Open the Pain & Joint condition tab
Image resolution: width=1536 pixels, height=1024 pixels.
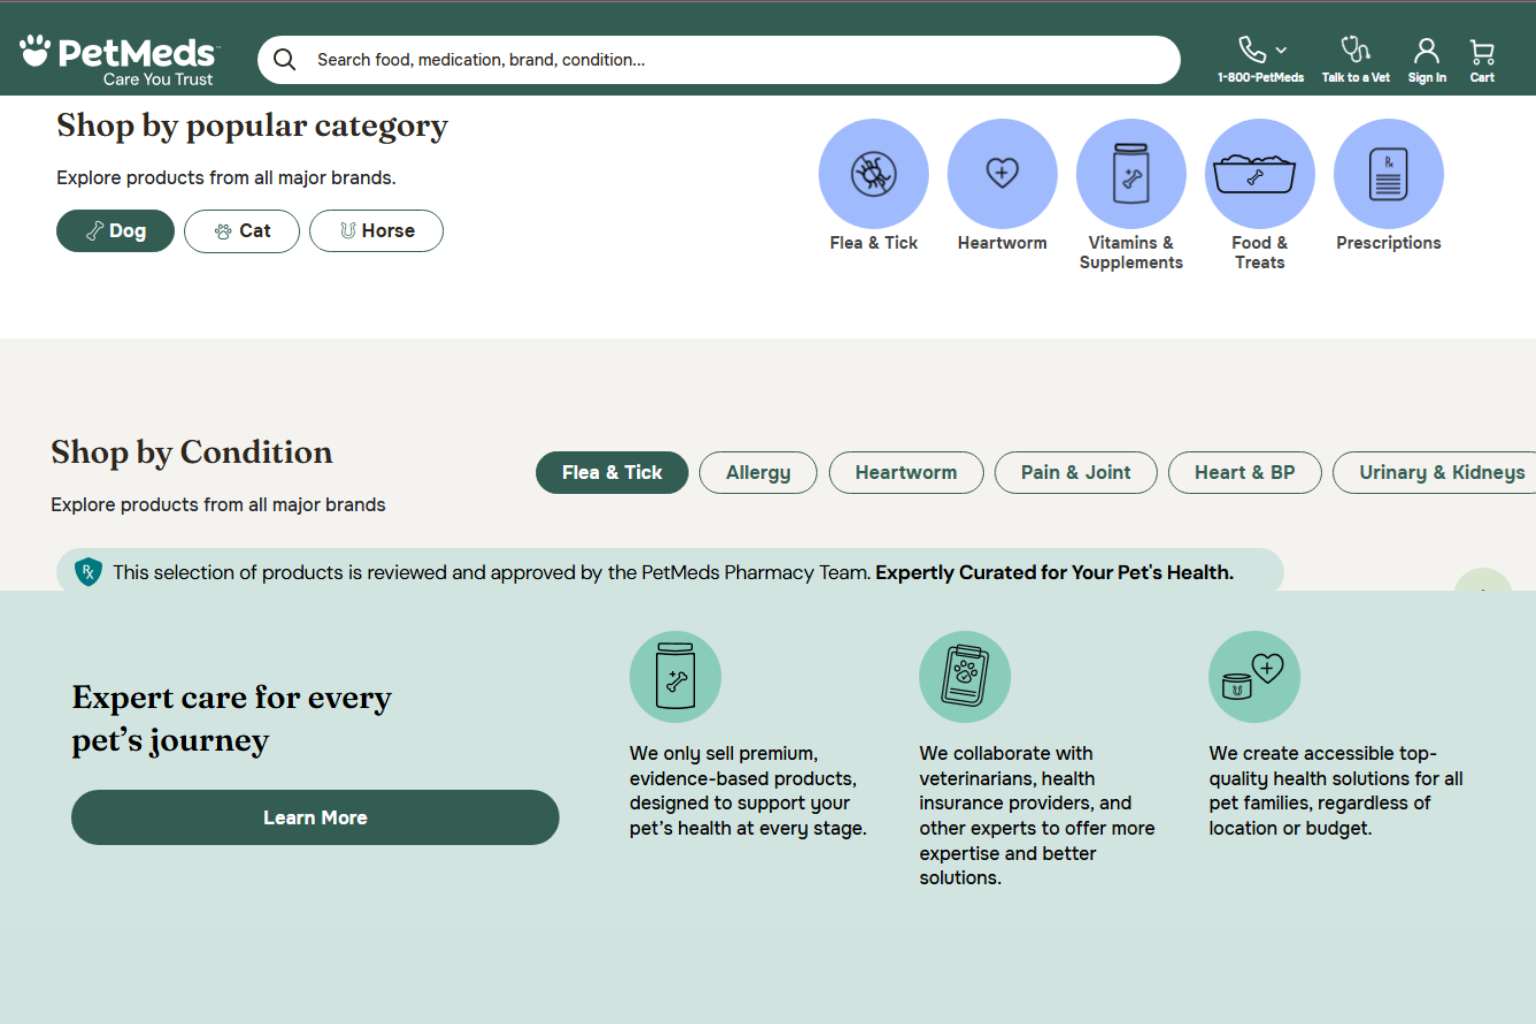1075,472
